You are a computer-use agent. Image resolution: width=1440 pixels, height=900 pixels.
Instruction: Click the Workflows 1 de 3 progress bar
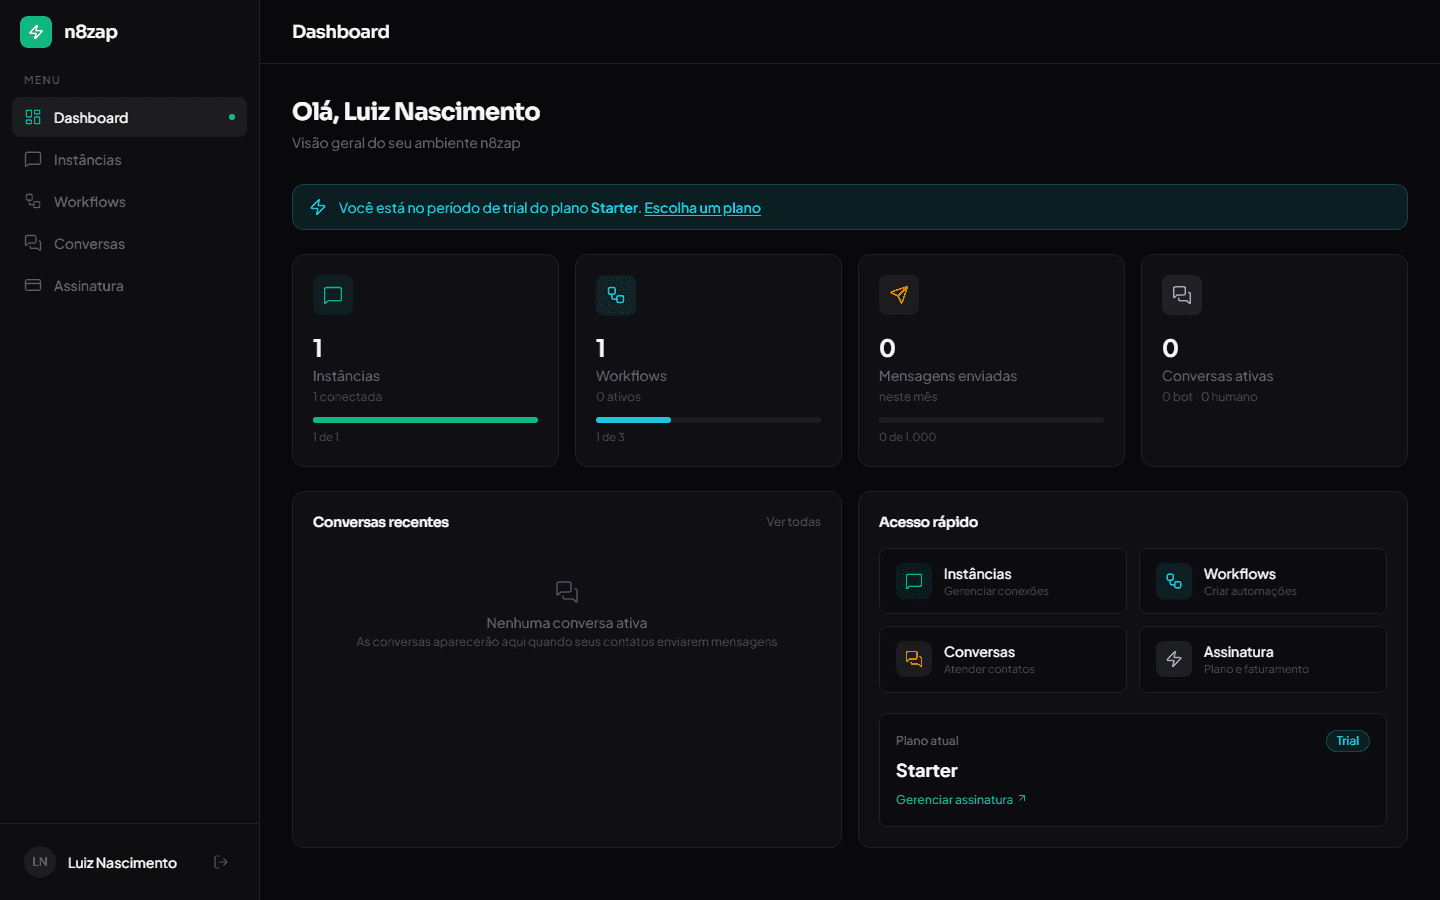click(x=708, y=419)
